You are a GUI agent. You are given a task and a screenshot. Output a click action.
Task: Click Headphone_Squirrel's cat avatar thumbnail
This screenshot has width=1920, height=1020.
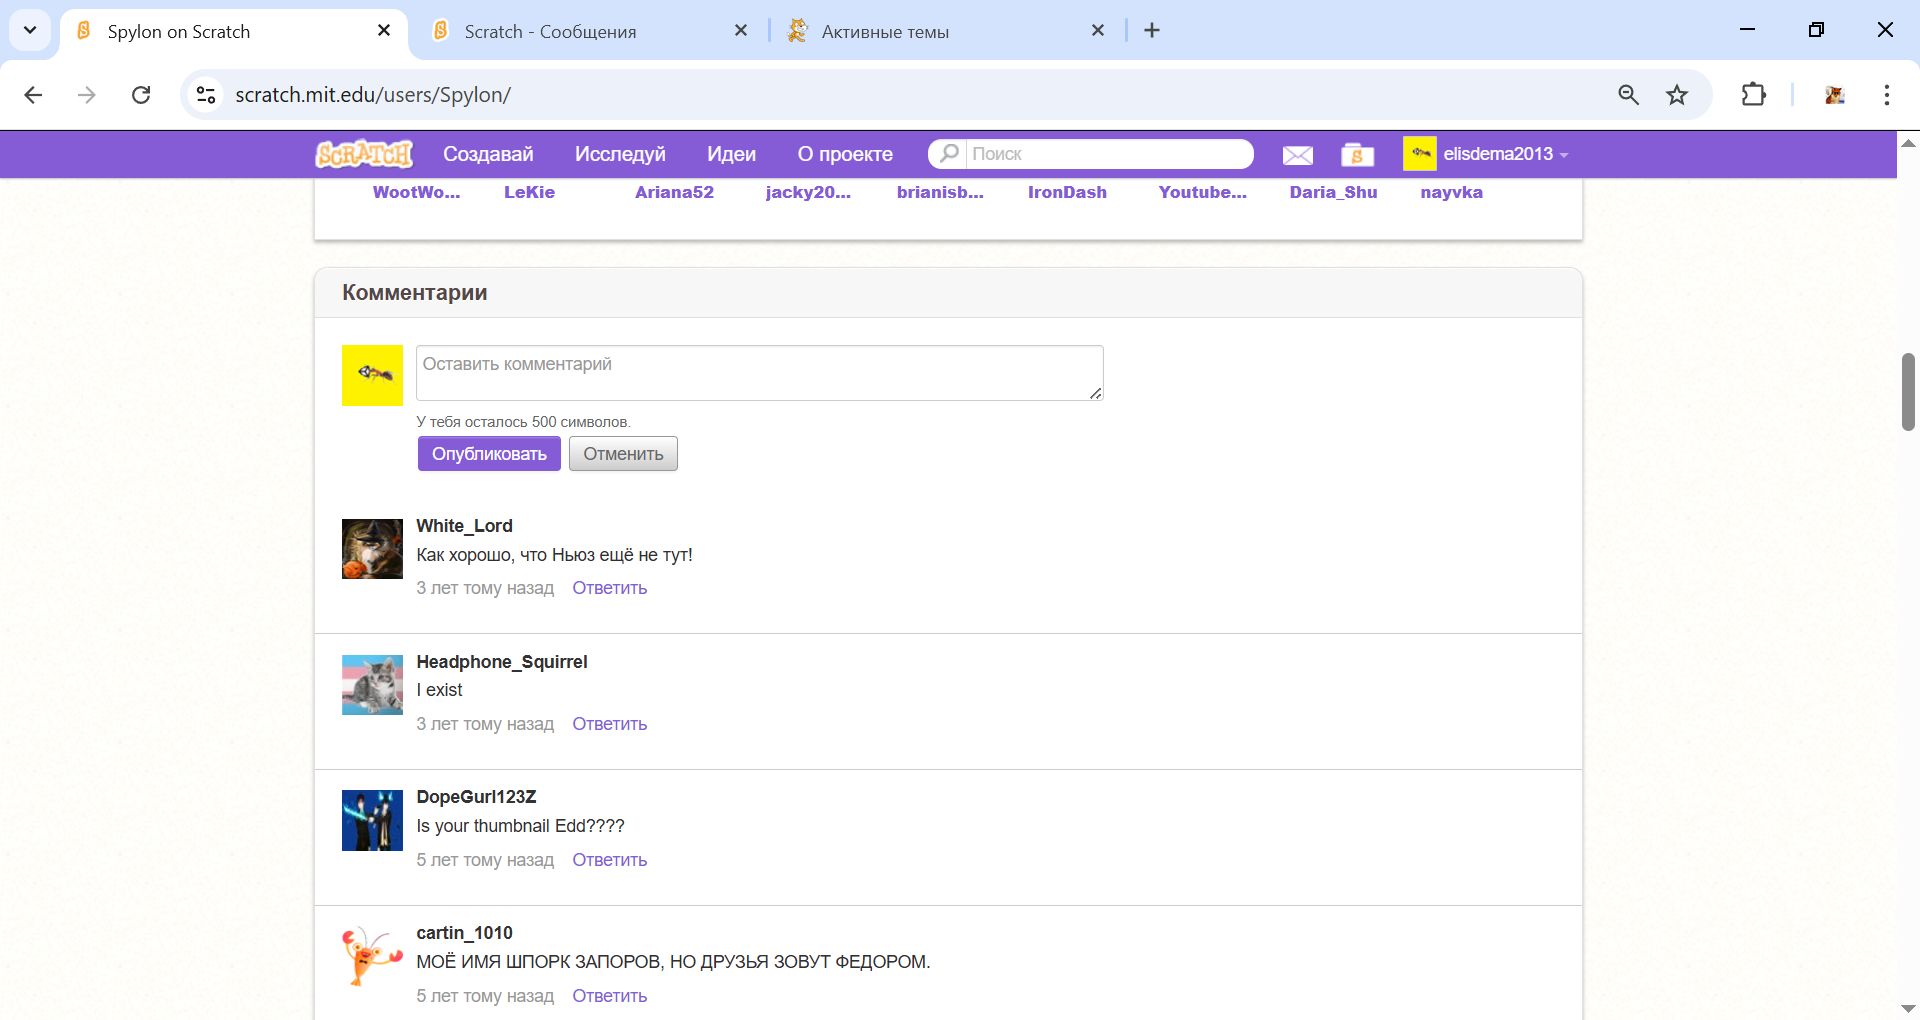coord(372,685)
